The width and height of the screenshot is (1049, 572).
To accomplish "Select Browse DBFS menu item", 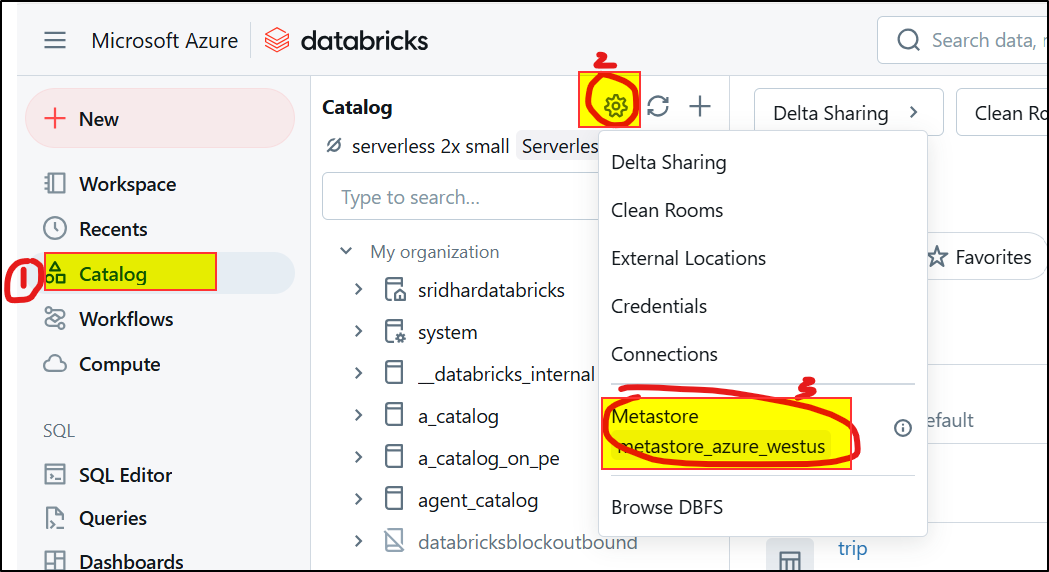I will tap(763, 507).
